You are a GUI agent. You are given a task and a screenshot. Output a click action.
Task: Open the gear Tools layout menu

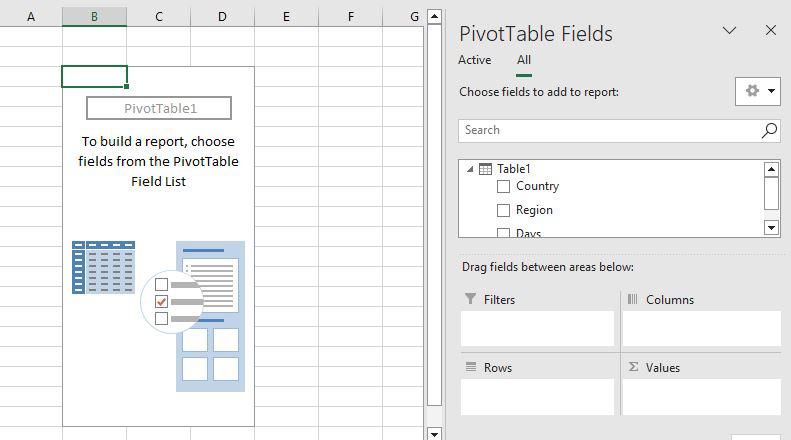(x=757, y=91)
